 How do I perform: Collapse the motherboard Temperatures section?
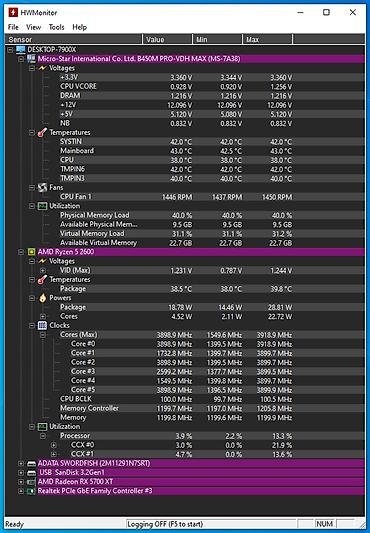[32, 133]
